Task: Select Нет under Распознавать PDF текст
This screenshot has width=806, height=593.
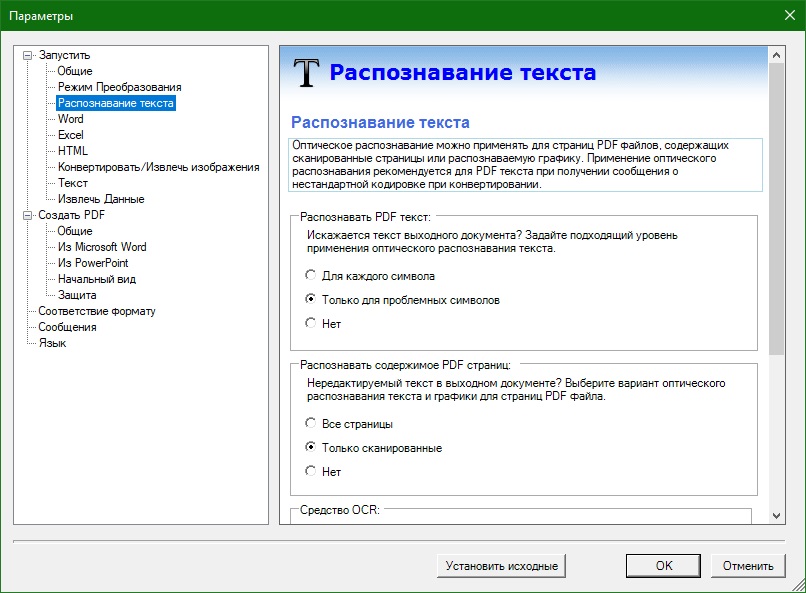Action: coord(310,323)
